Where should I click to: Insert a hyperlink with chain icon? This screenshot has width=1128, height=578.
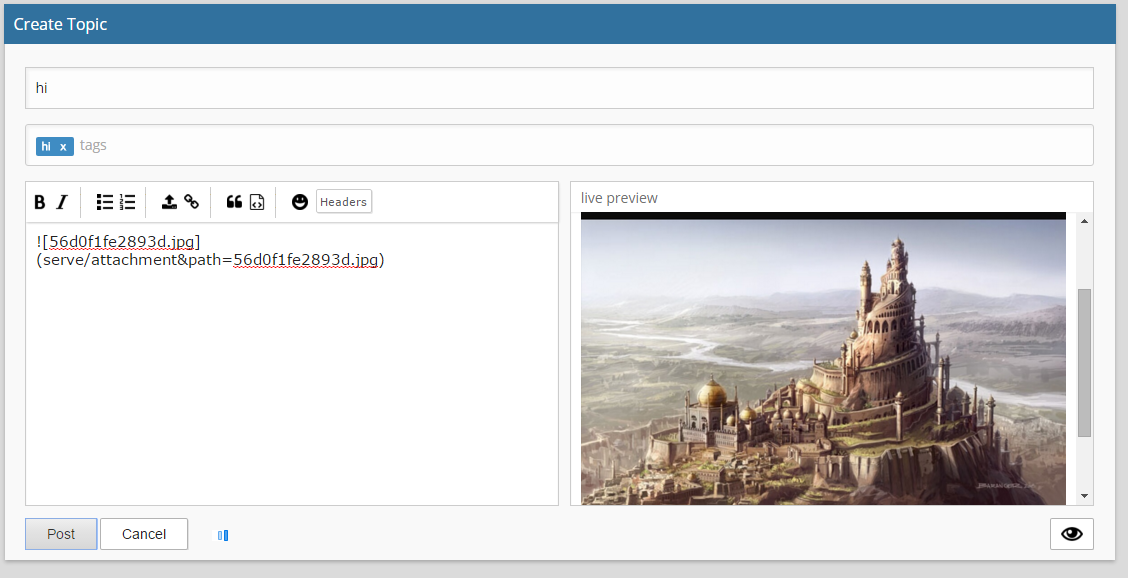(x=191, y=202)
